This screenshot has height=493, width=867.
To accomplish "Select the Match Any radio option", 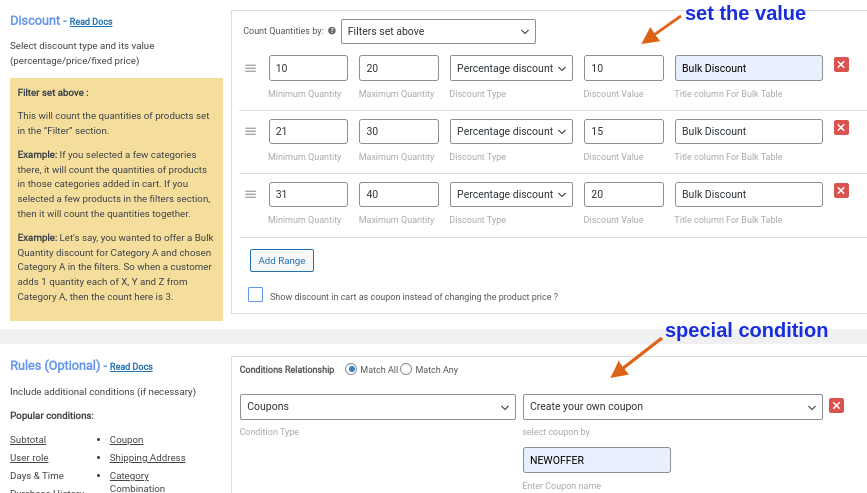I will 406,370.
